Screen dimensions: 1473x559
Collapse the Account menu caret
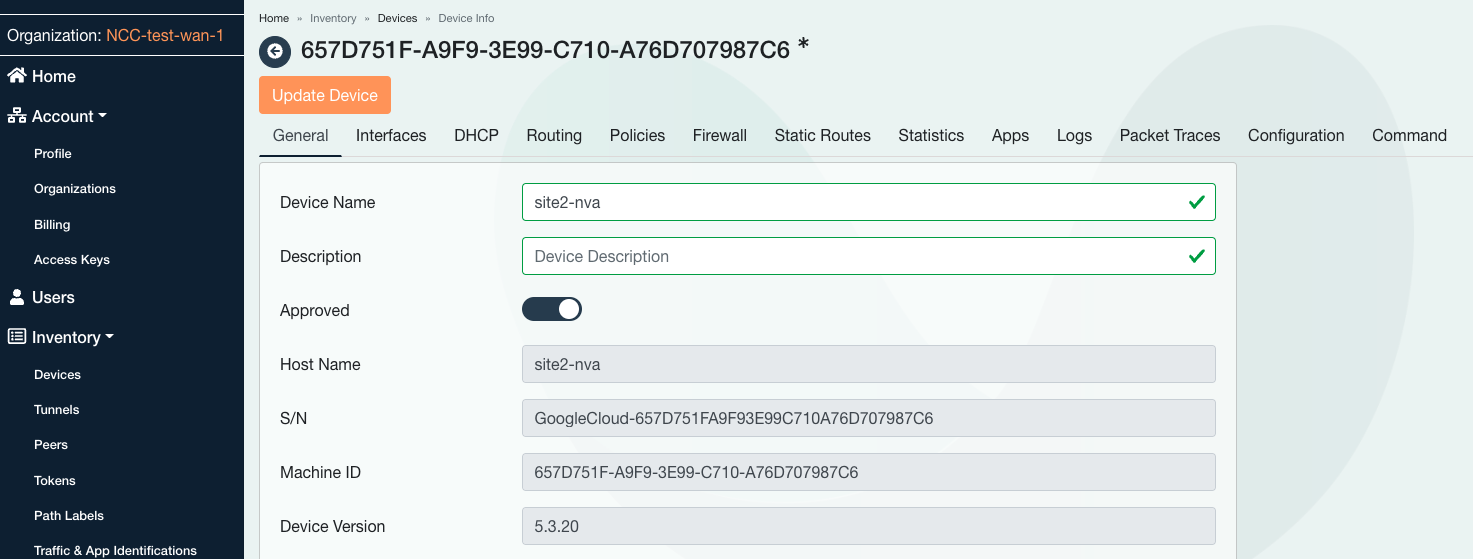[102, 116]
